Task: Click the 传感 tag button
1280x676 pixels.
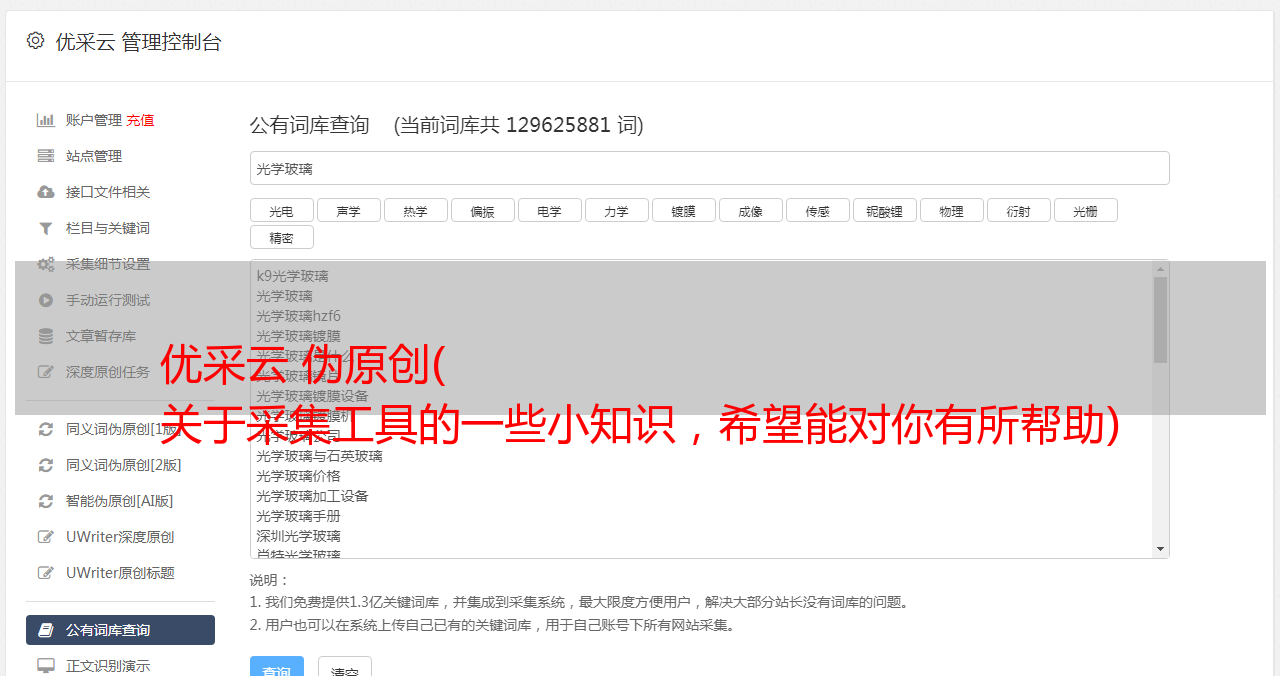Action: (x=817, y=210)
